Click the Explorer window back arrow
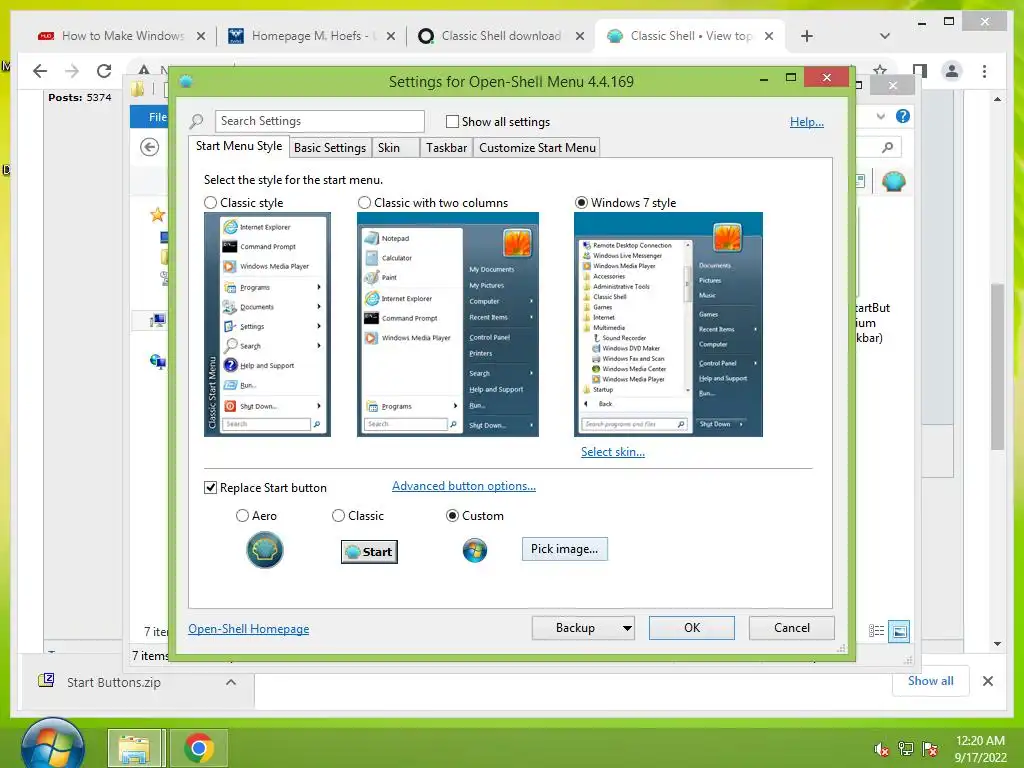This screenshot has width=1024, height=768. (x=150, y=148)
